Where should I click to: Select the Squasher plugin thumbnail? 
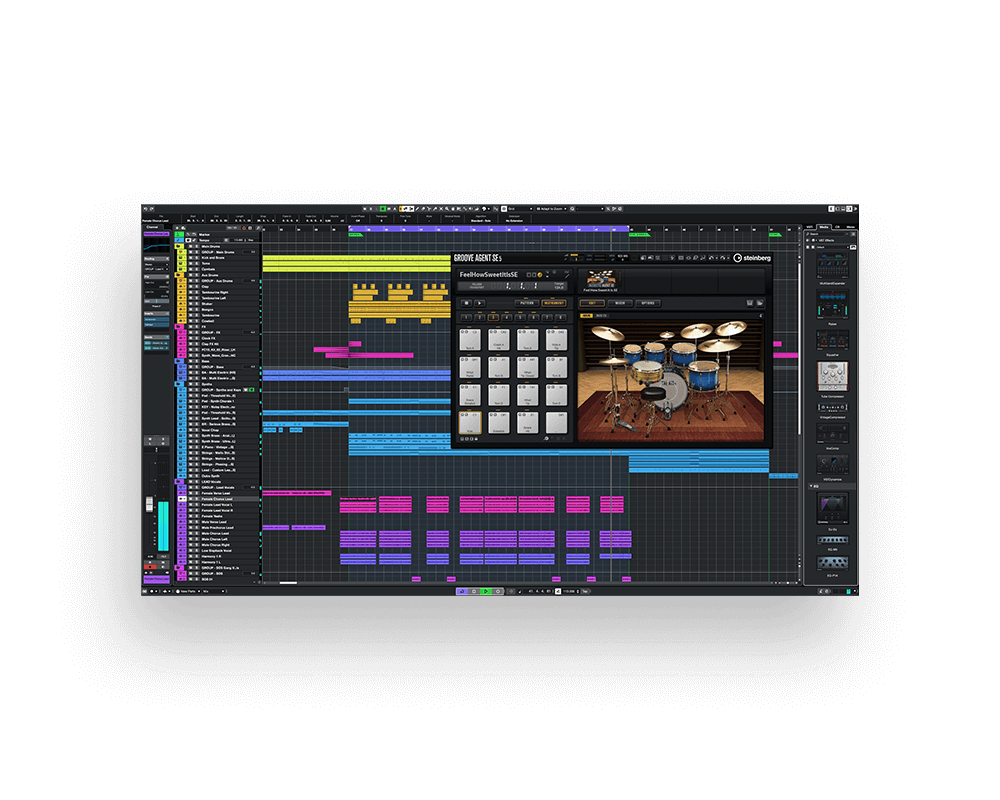click(832, 339)
